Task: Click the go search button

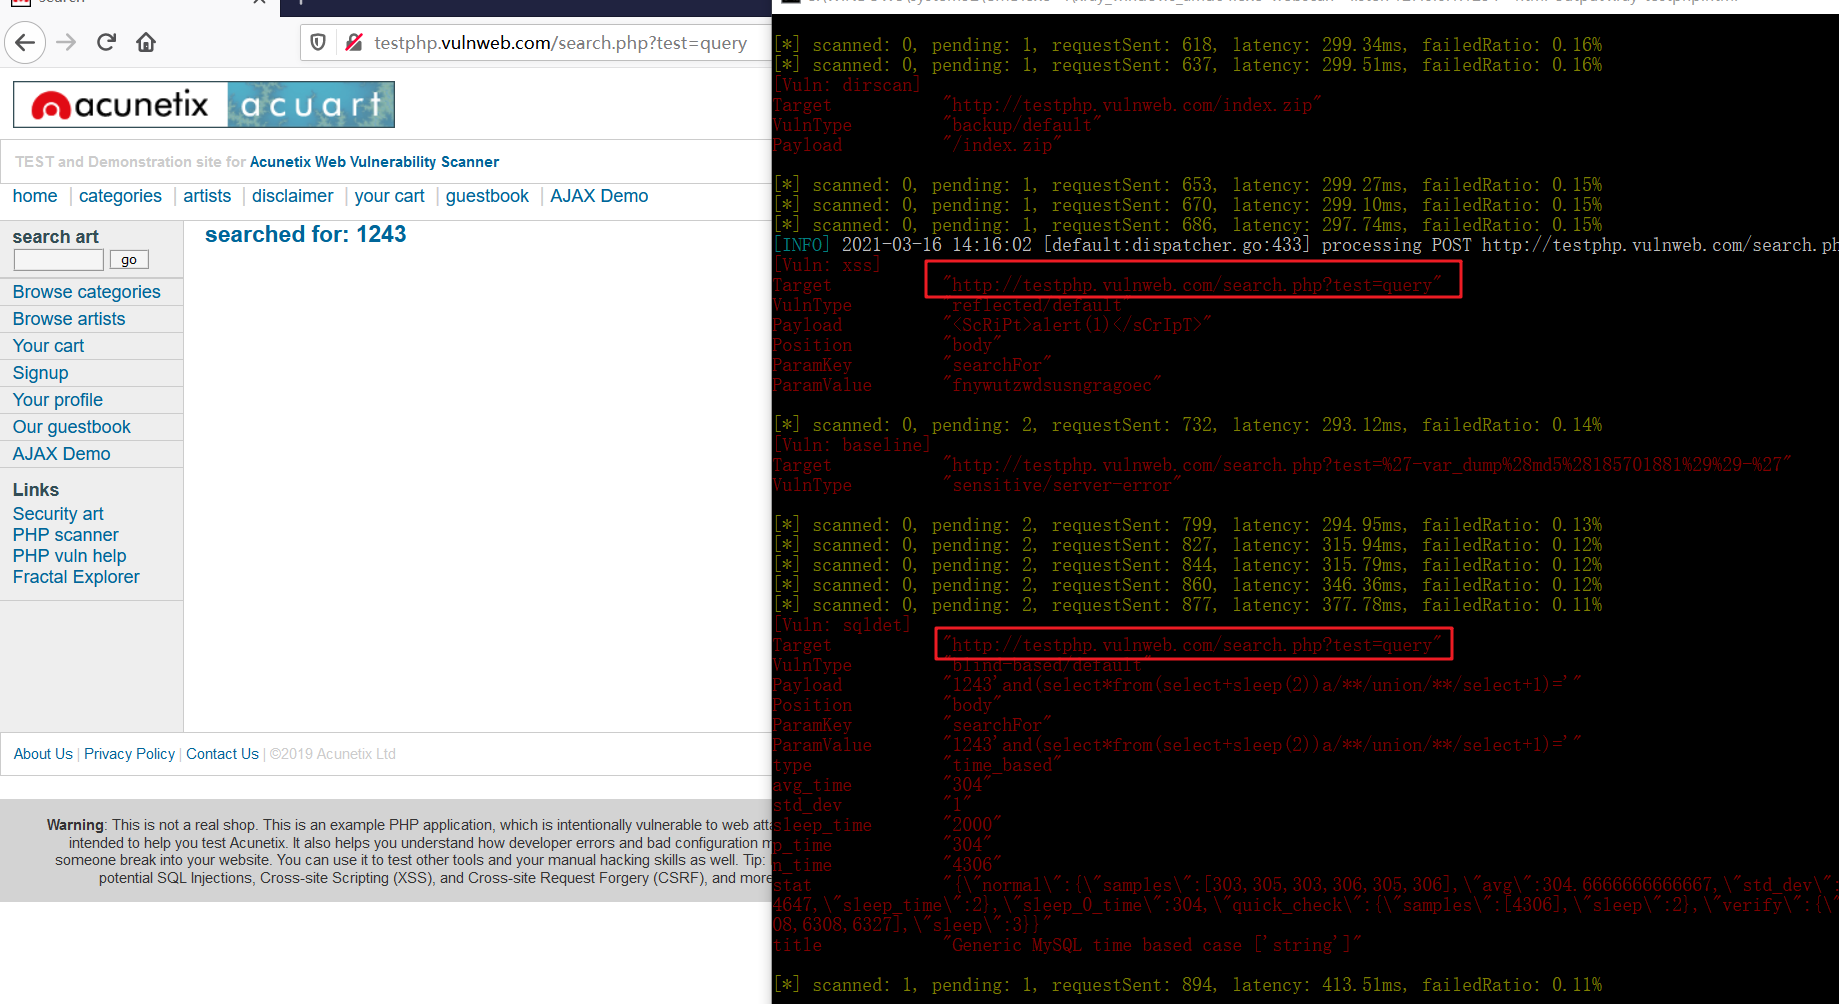Action: [129, 260]
